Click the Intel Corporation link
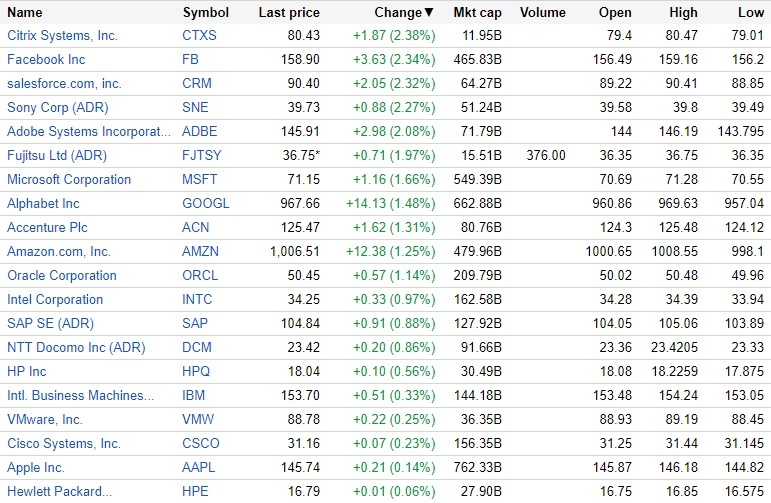The image size is (771, 503). pos(55,300)
